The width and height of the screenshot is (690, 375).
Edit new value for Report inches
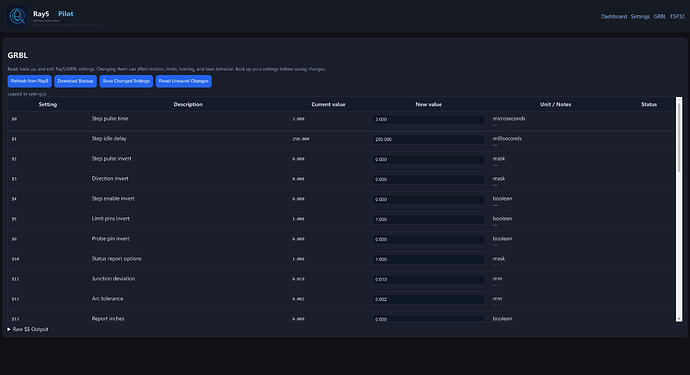(428, 319)
